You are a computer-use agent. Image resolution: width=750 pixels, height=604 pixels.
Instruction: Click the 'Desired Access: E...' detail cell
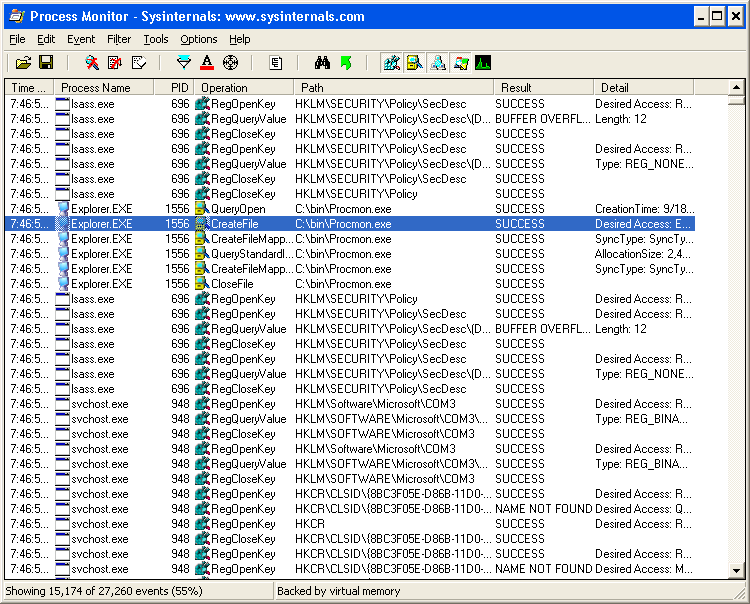pos(644,224)
